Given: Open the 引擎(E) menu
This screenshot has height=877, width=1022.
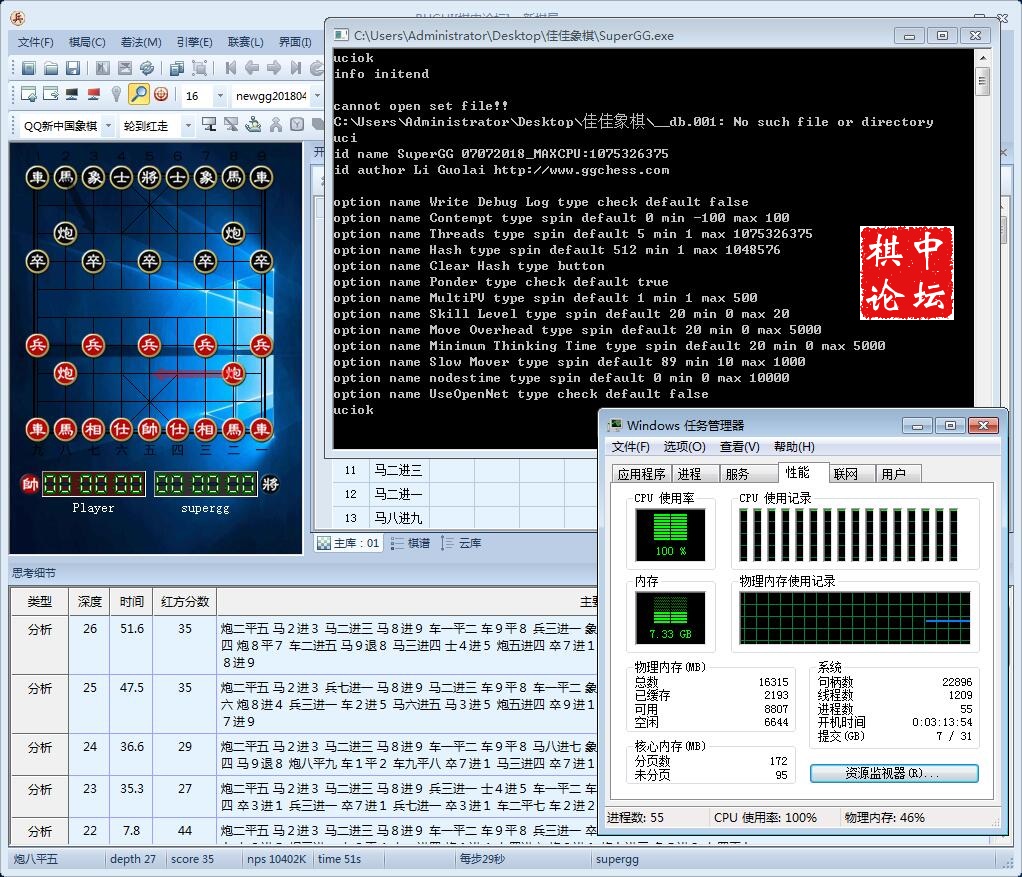Looking at the screenshot, I should click(194, 42).
